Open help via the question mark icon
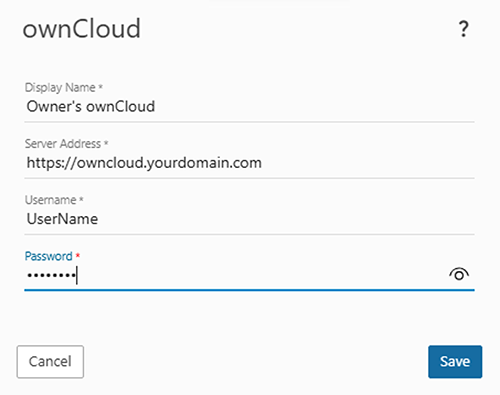500x395 pixels. (463, 29)
